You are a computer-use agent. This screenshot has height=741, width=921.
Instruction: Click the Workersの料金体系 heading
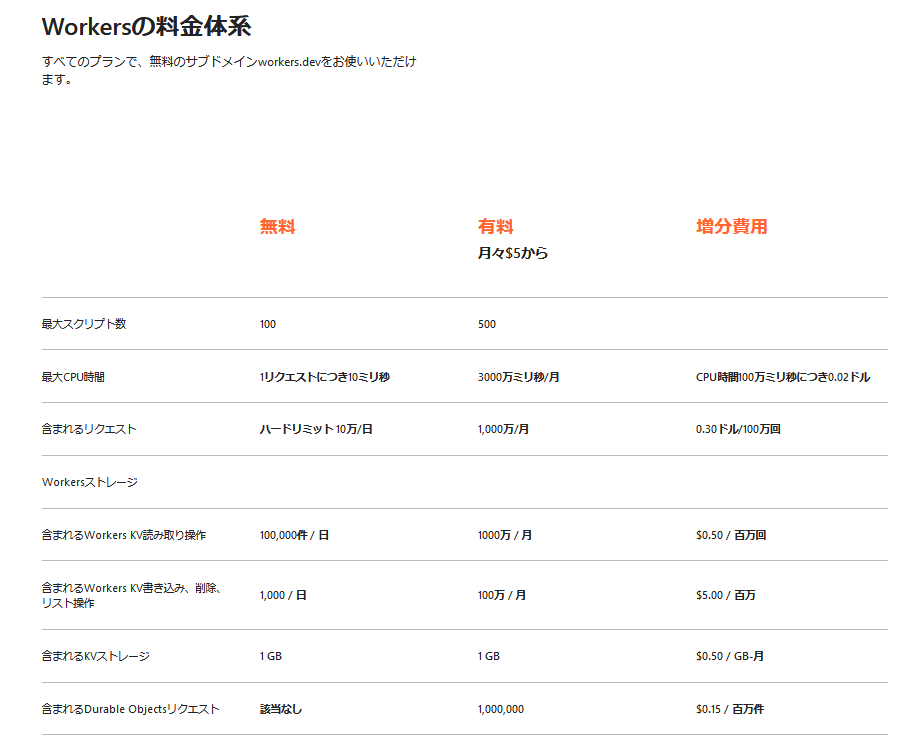pyautogui.click(x=146, y=27)
